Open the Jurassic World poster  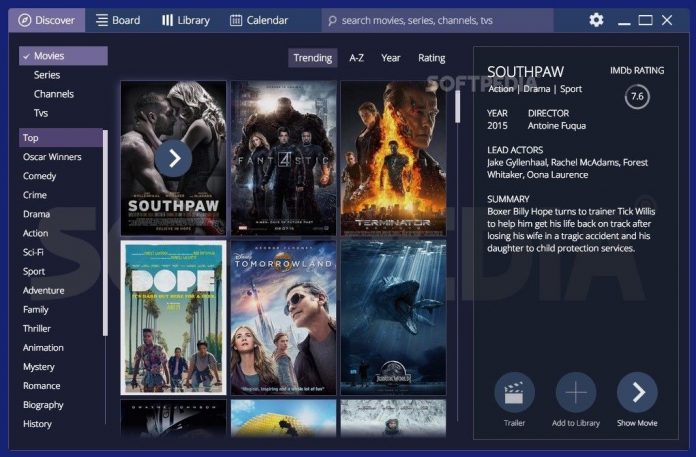pos(393,318)
